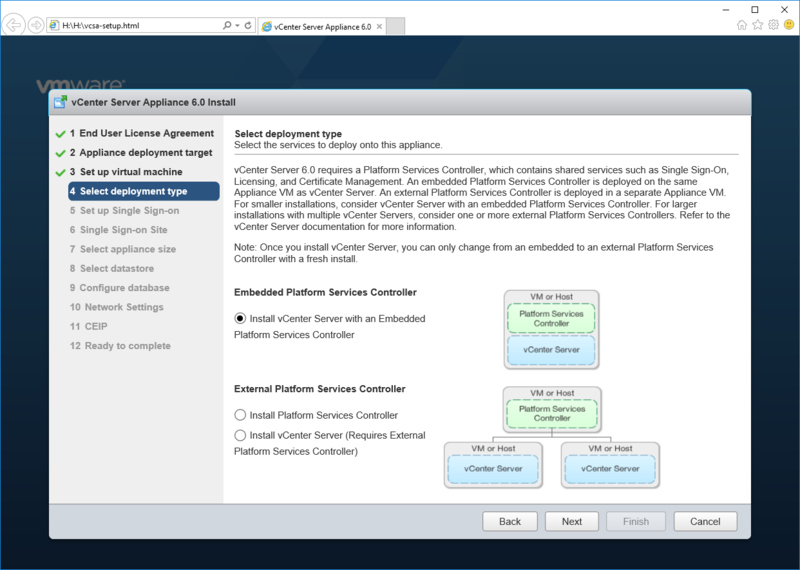Click step 10 Network Settings
This screenshot has height=570, width=800.
(116, 307)
